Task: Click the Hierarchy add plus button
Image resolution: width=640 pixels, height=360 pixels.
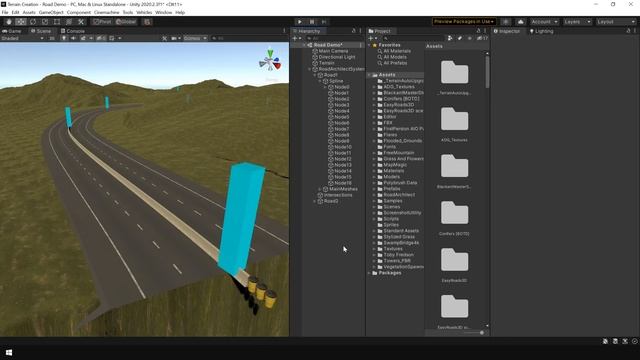Action: click(x=296, y=38)
